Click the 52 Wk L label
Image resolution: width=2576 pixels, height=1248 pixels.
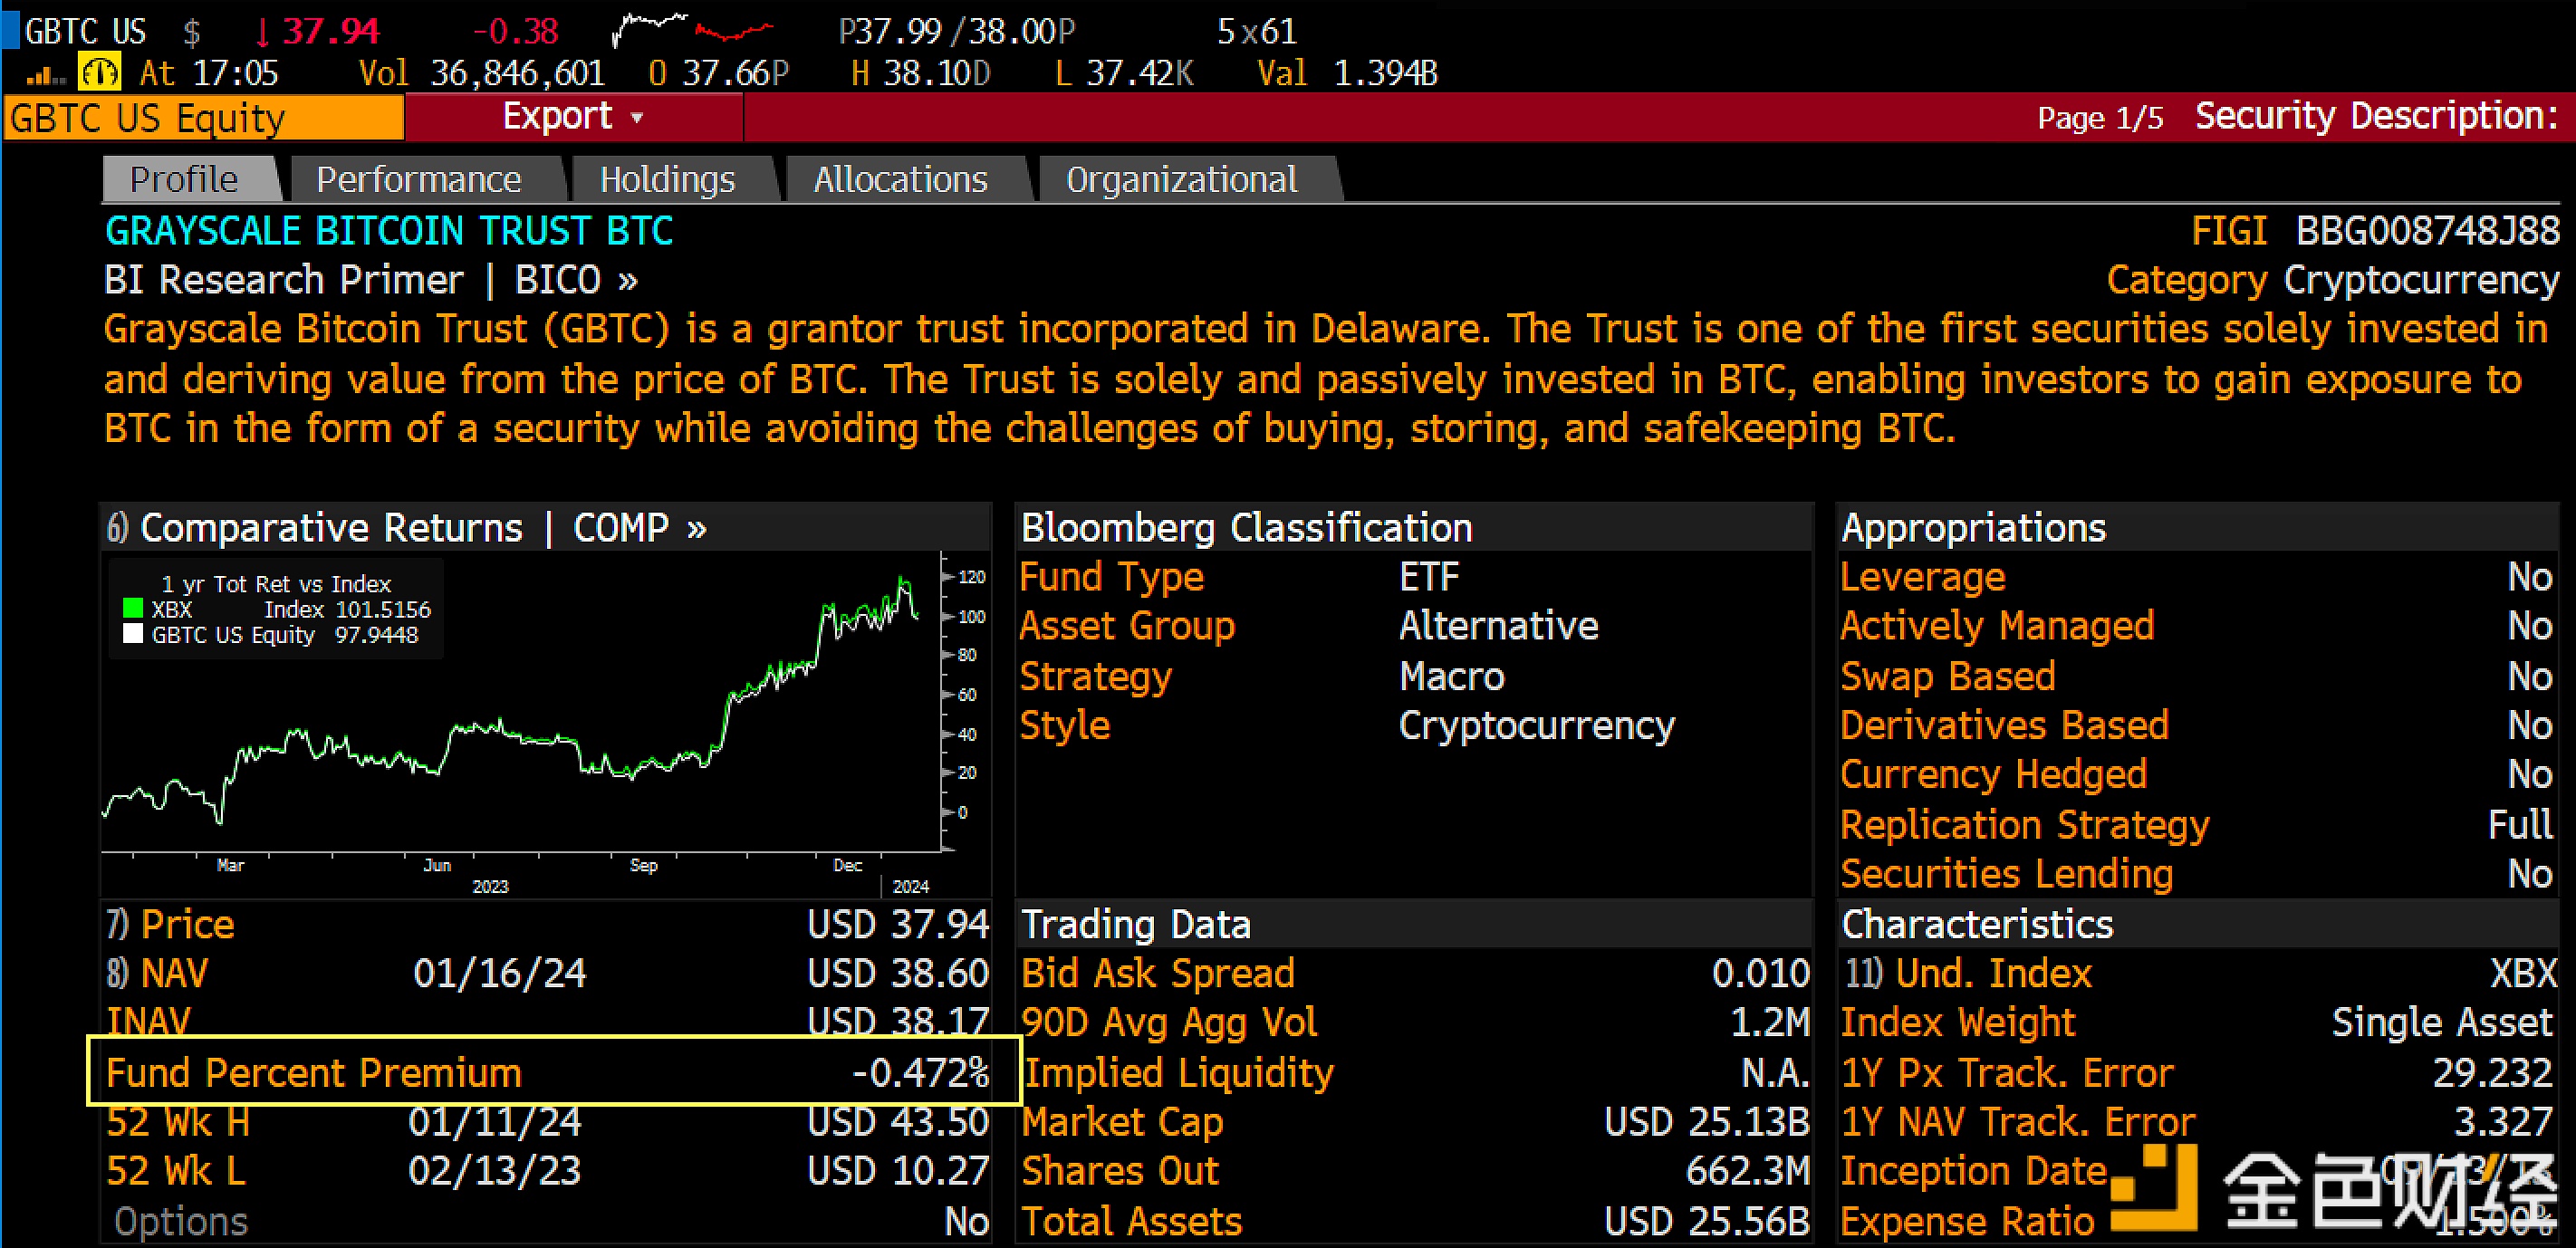click(176, 1170)
